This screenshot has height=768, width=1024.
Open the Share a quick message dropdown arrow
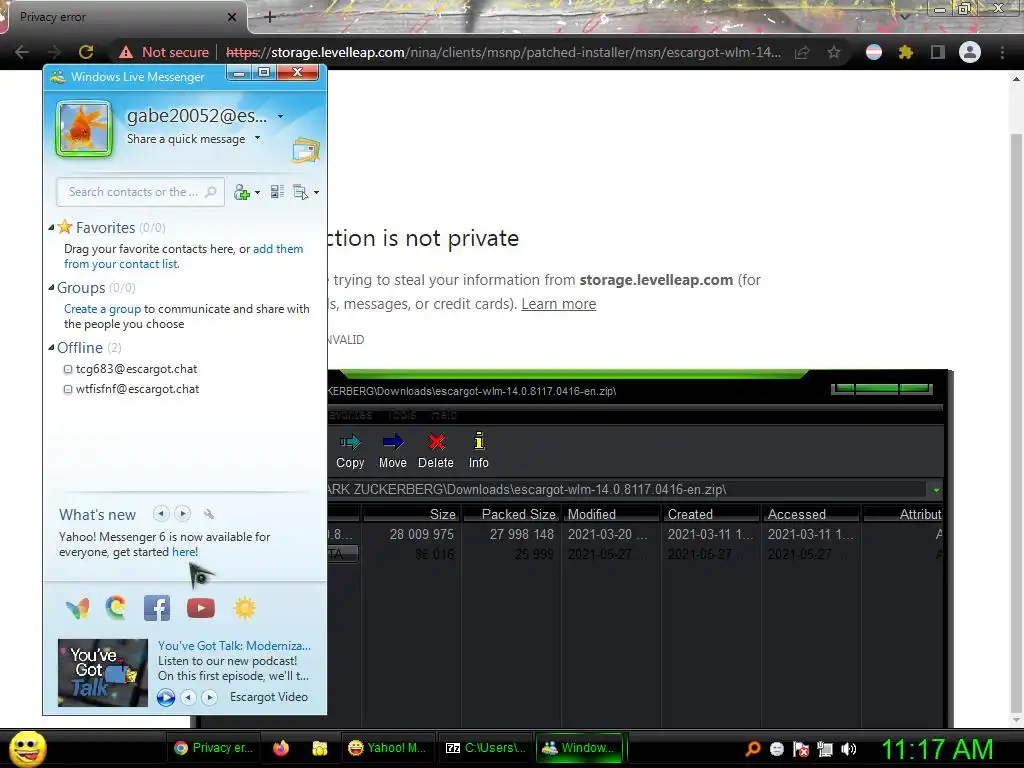click(x=257, y=138)
